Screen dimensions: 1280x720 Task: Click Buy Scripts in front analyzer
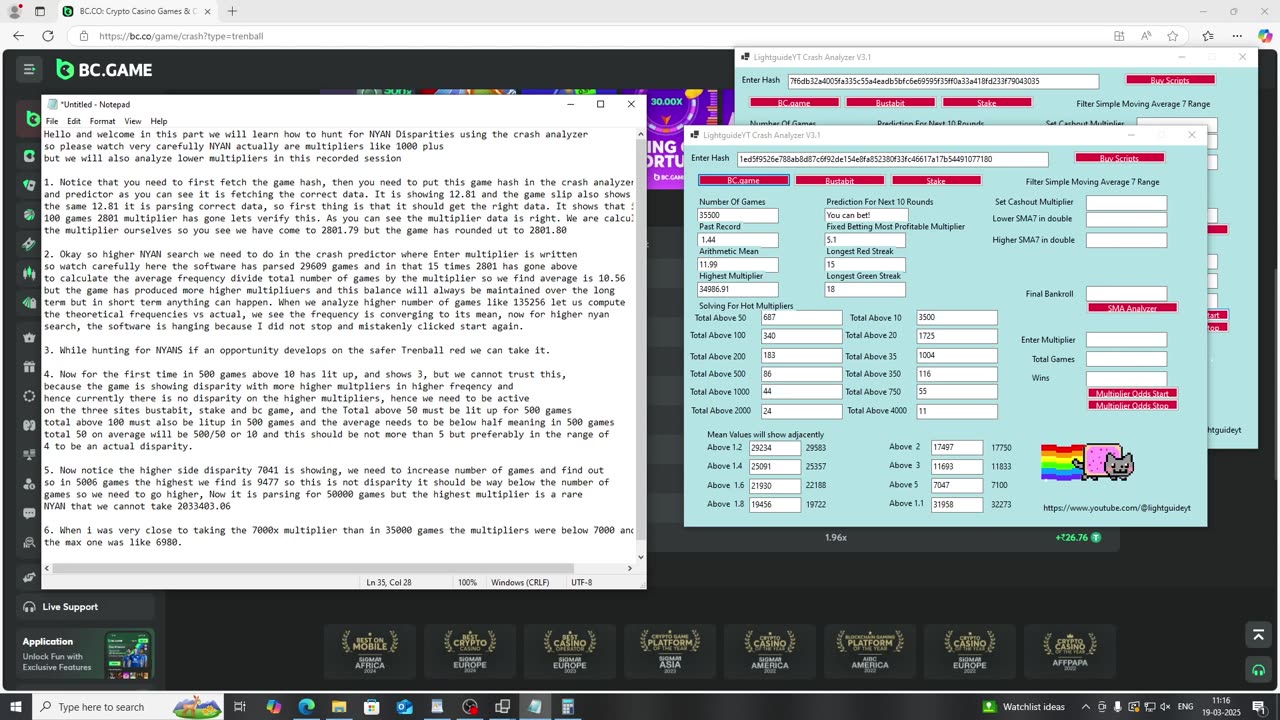pyautogui.click(x=1119, y=158)
